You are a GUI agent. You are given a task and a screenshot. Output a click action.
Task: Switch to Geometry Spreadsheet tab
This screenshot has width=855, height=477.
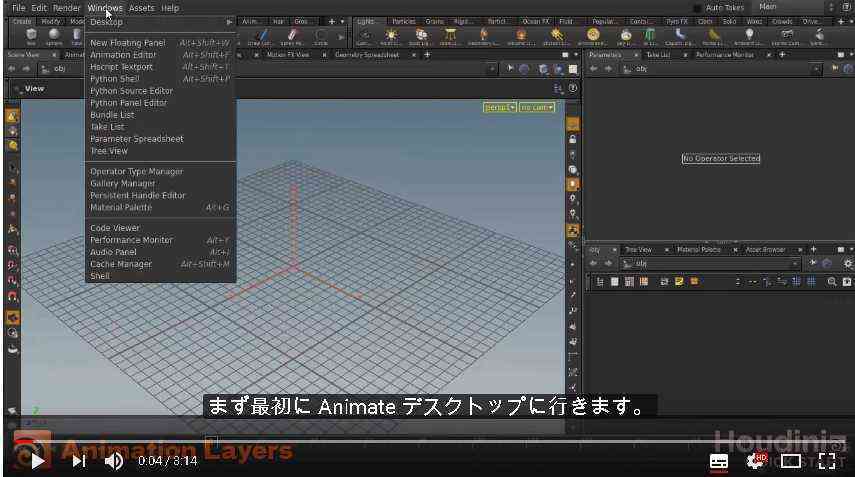[367, 55]
